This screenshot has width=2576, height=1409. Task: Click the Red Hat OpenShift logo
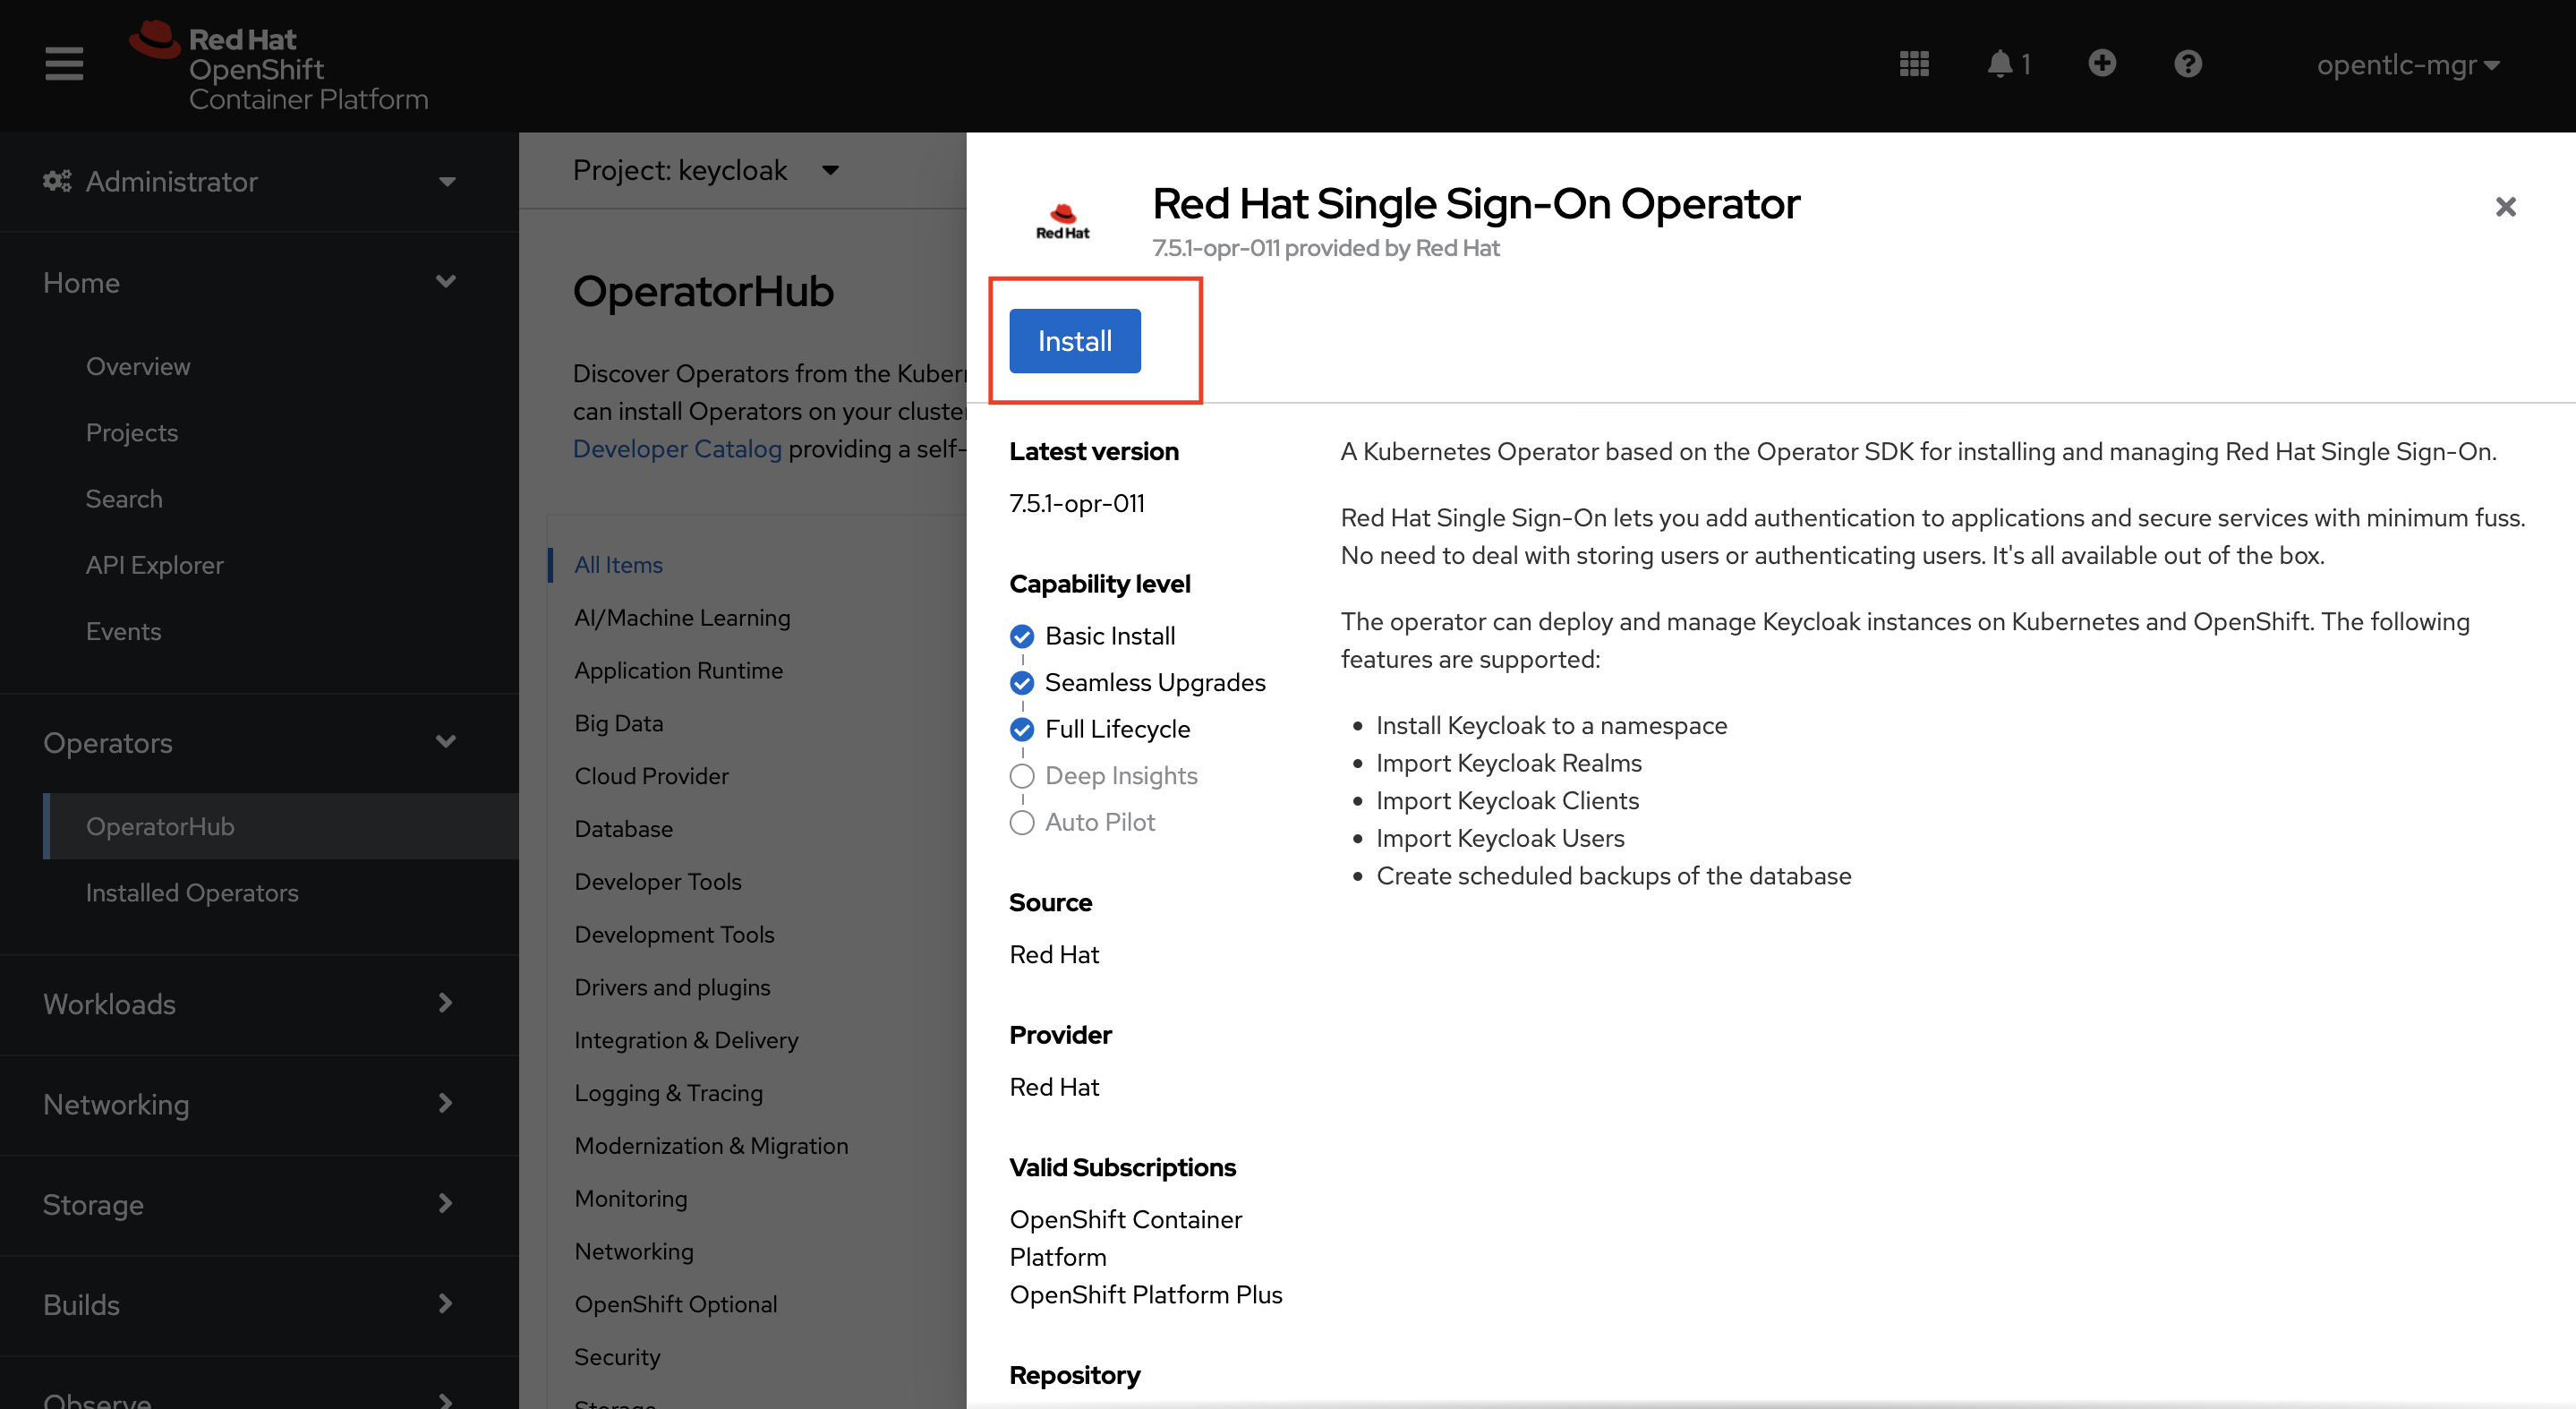[279, 67]
